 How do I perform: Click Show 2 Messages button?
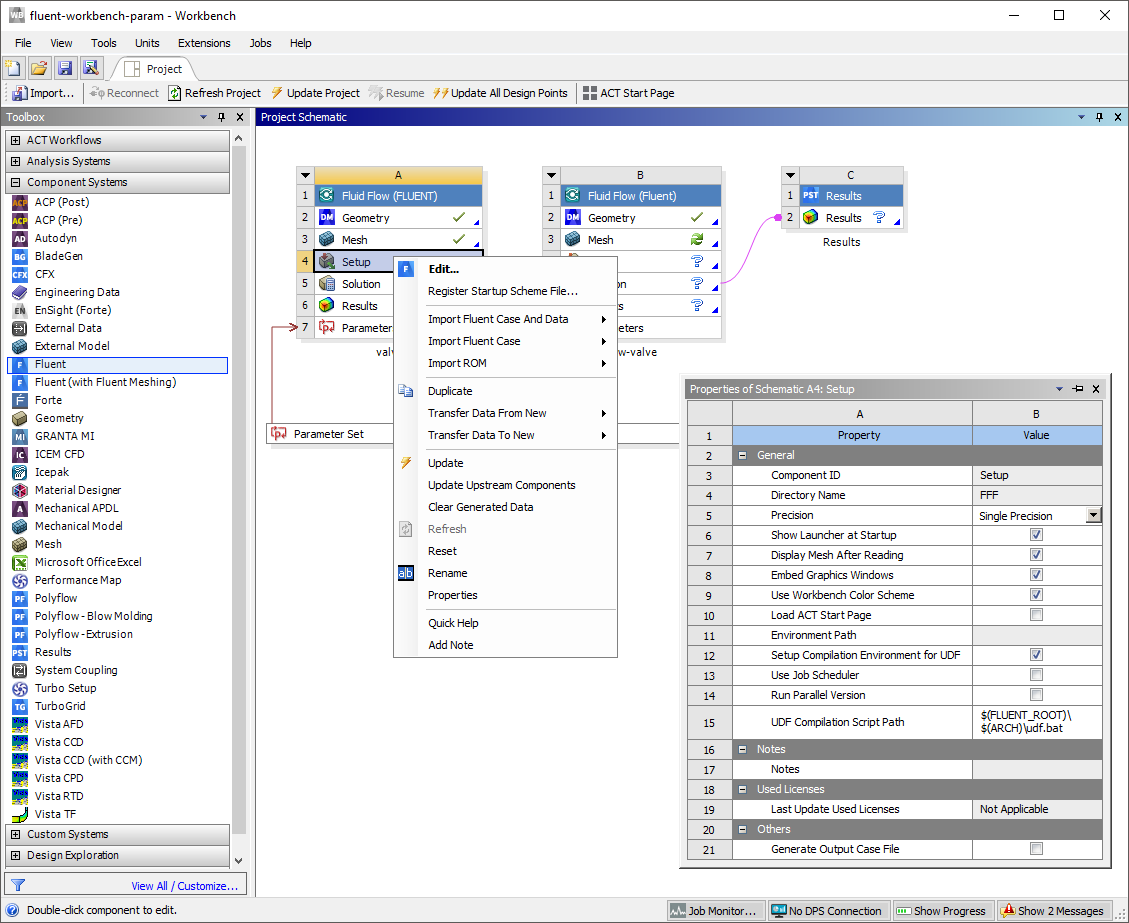coord(1052,911)
